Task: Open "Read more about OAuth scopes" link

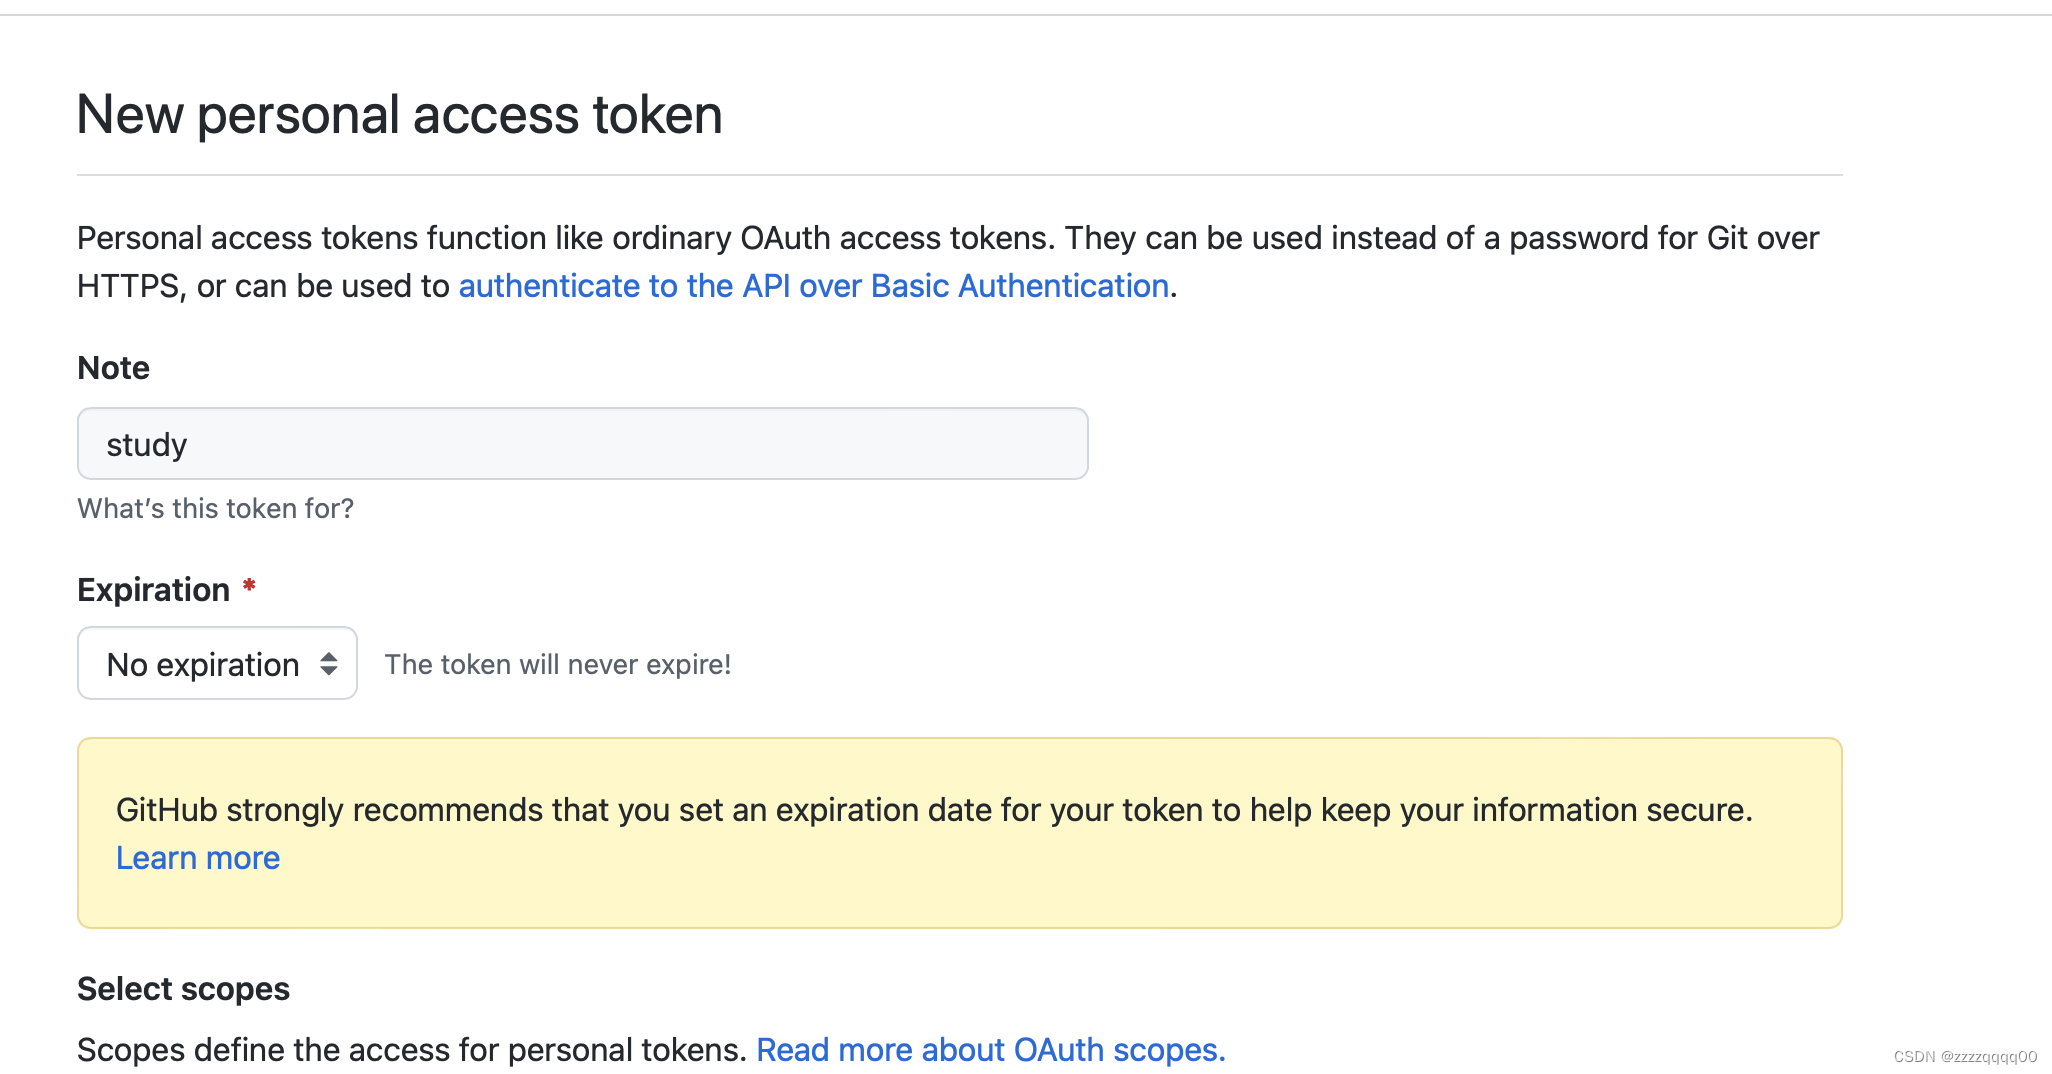Action: coord(991,1050)
